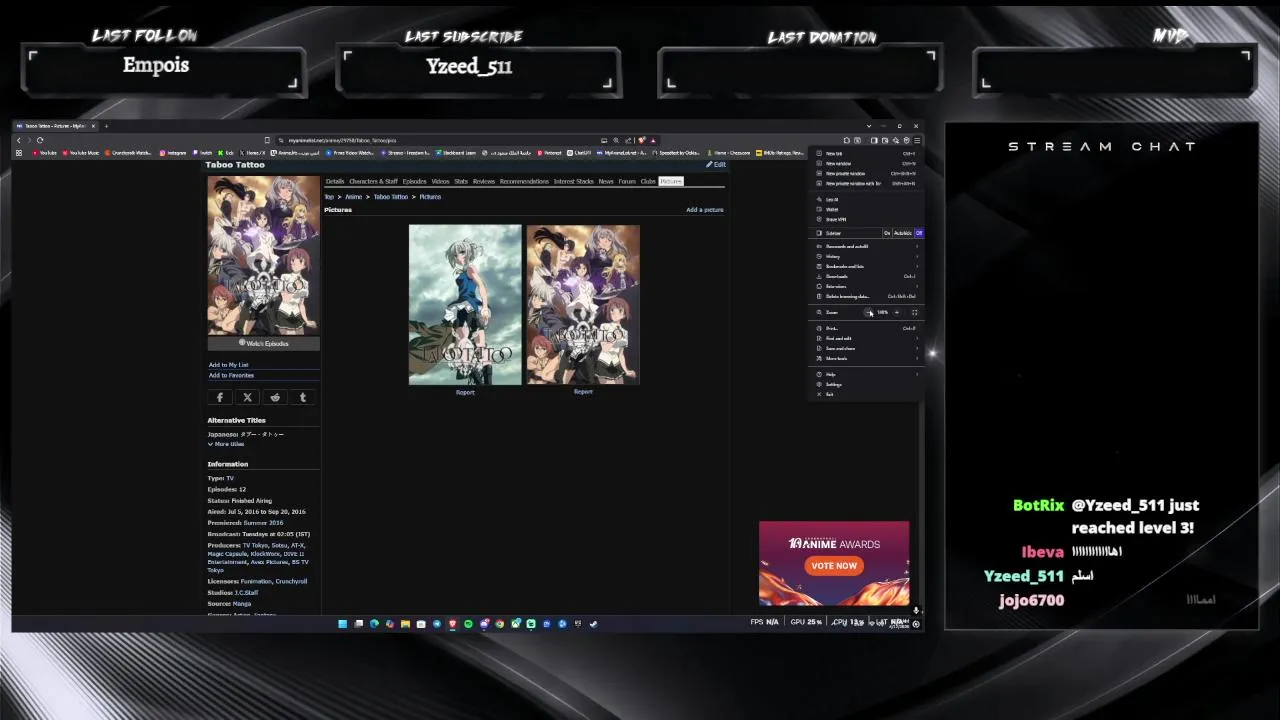Image resolution: width=1280 pixels, height=720 pixels.
Task: Open the Instagram bookmark
Action: tap(173, 153)
